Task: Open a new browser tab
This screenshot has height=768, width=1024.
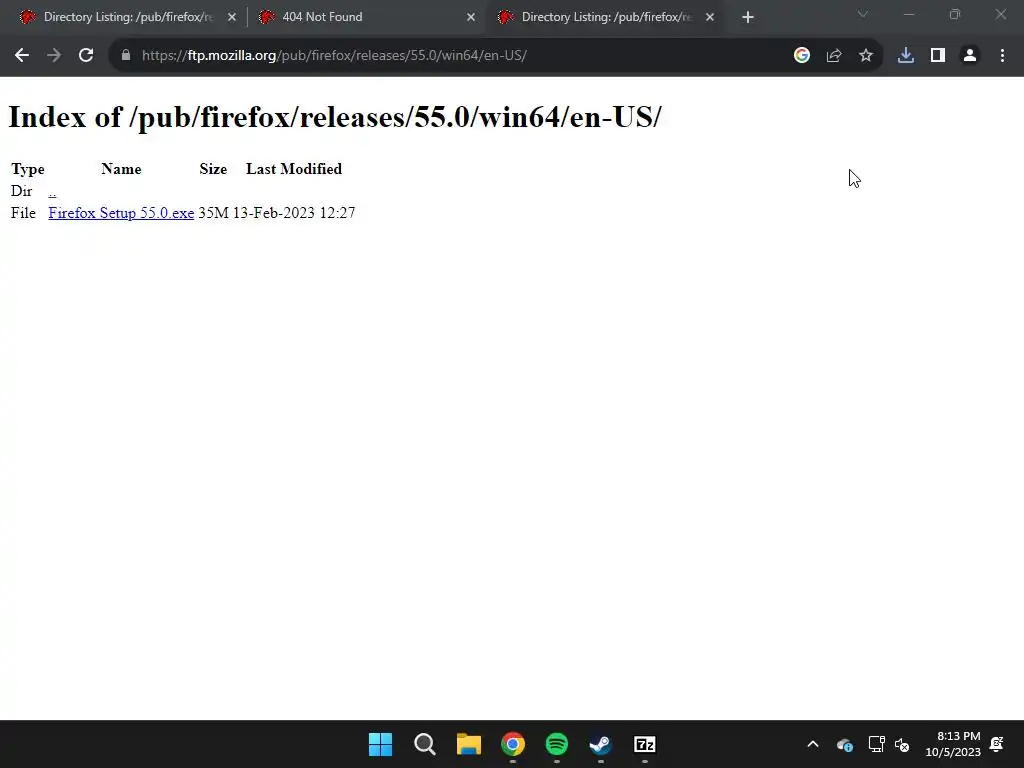Action: 748,17
